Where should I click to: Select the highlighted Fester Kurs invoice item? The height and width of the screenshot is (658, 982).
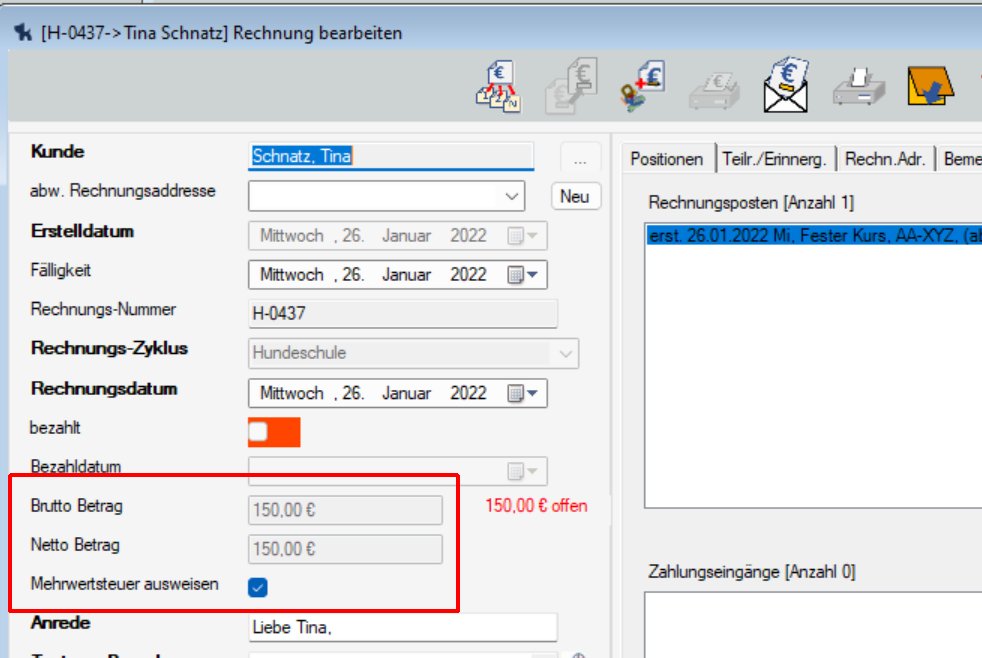point(812,235)
